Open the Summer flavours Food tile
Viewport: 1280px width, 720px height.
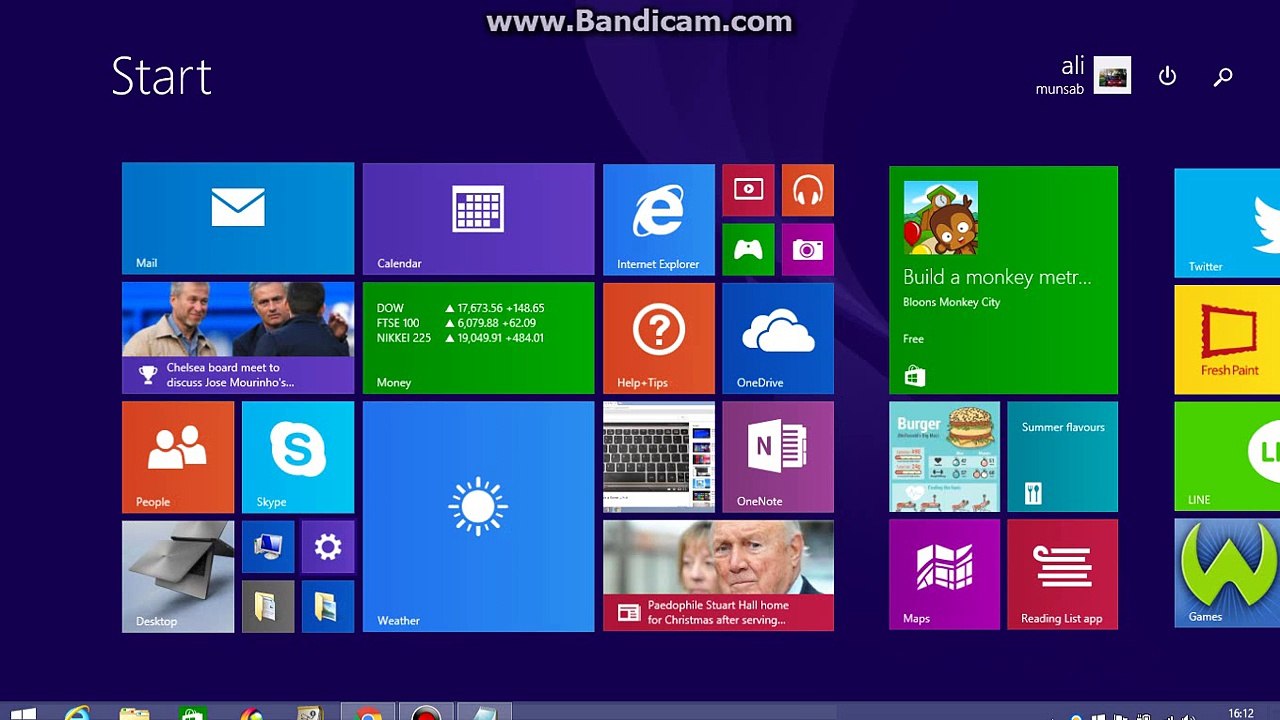click(x=1062, y=457)
